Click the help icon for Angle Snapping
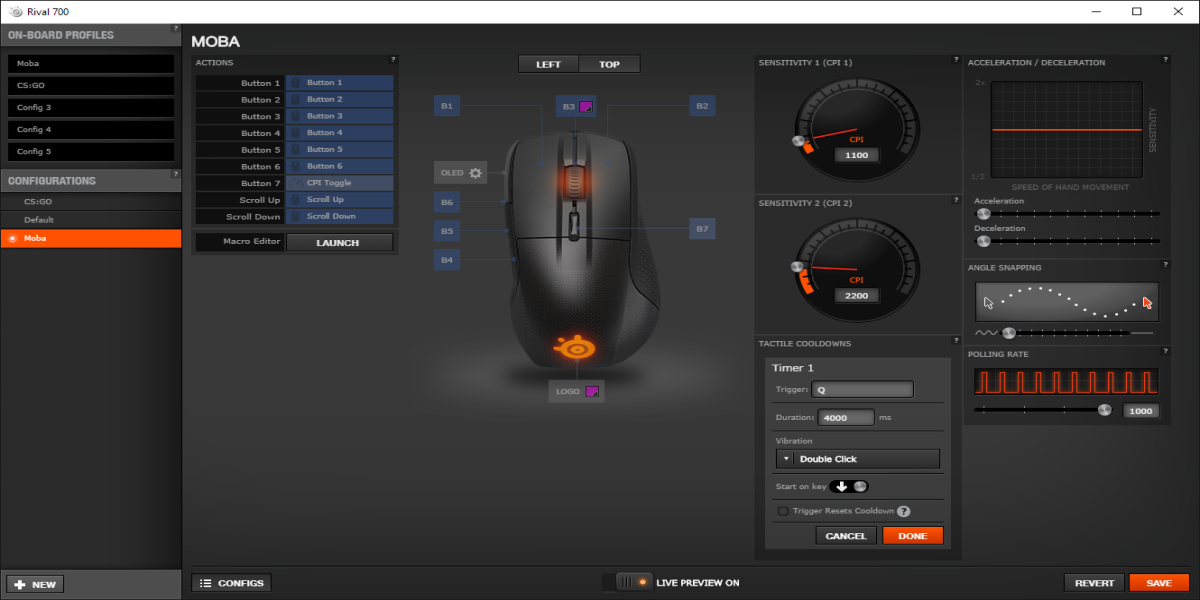The height and width of the screenshot is (600, 1200). [1165, 265]
